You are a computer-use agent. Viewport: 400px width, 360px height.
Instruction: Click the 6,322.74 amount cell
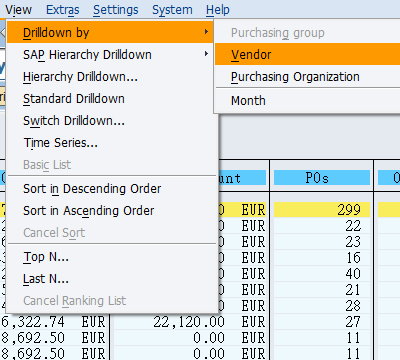(33, 322)
